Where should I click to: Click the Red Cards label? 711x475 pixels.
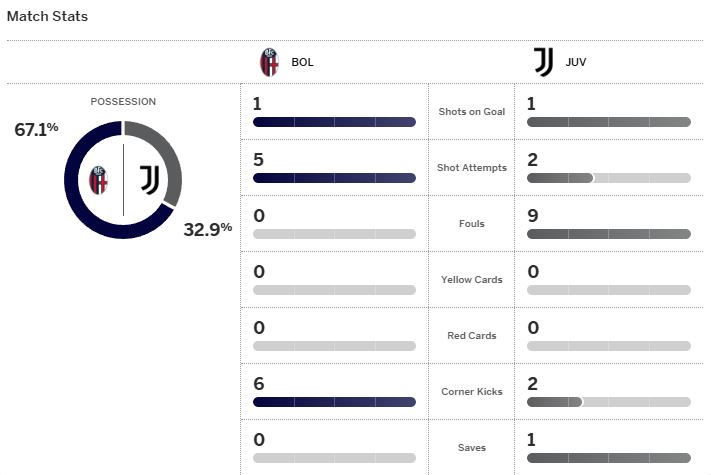(472, 336)
